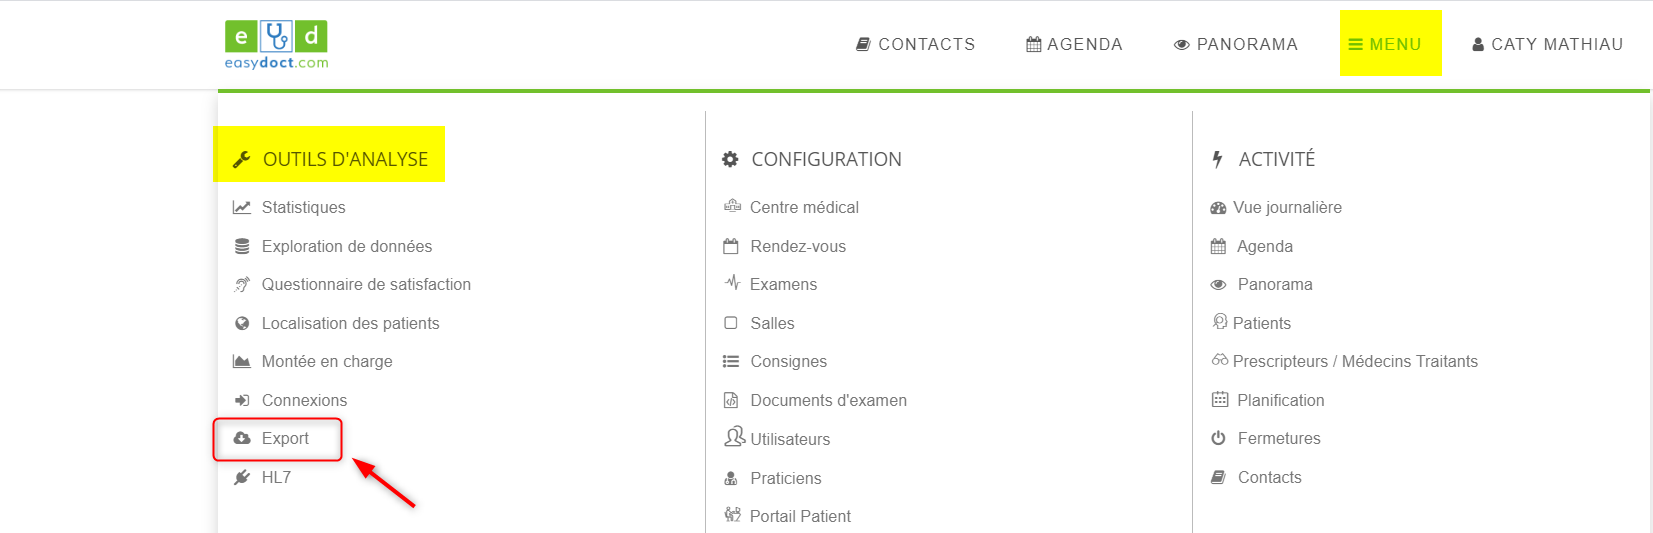This screenshot has height=533, width=1653.
Task: Open the MENU dropdown
Action: 1390,43
